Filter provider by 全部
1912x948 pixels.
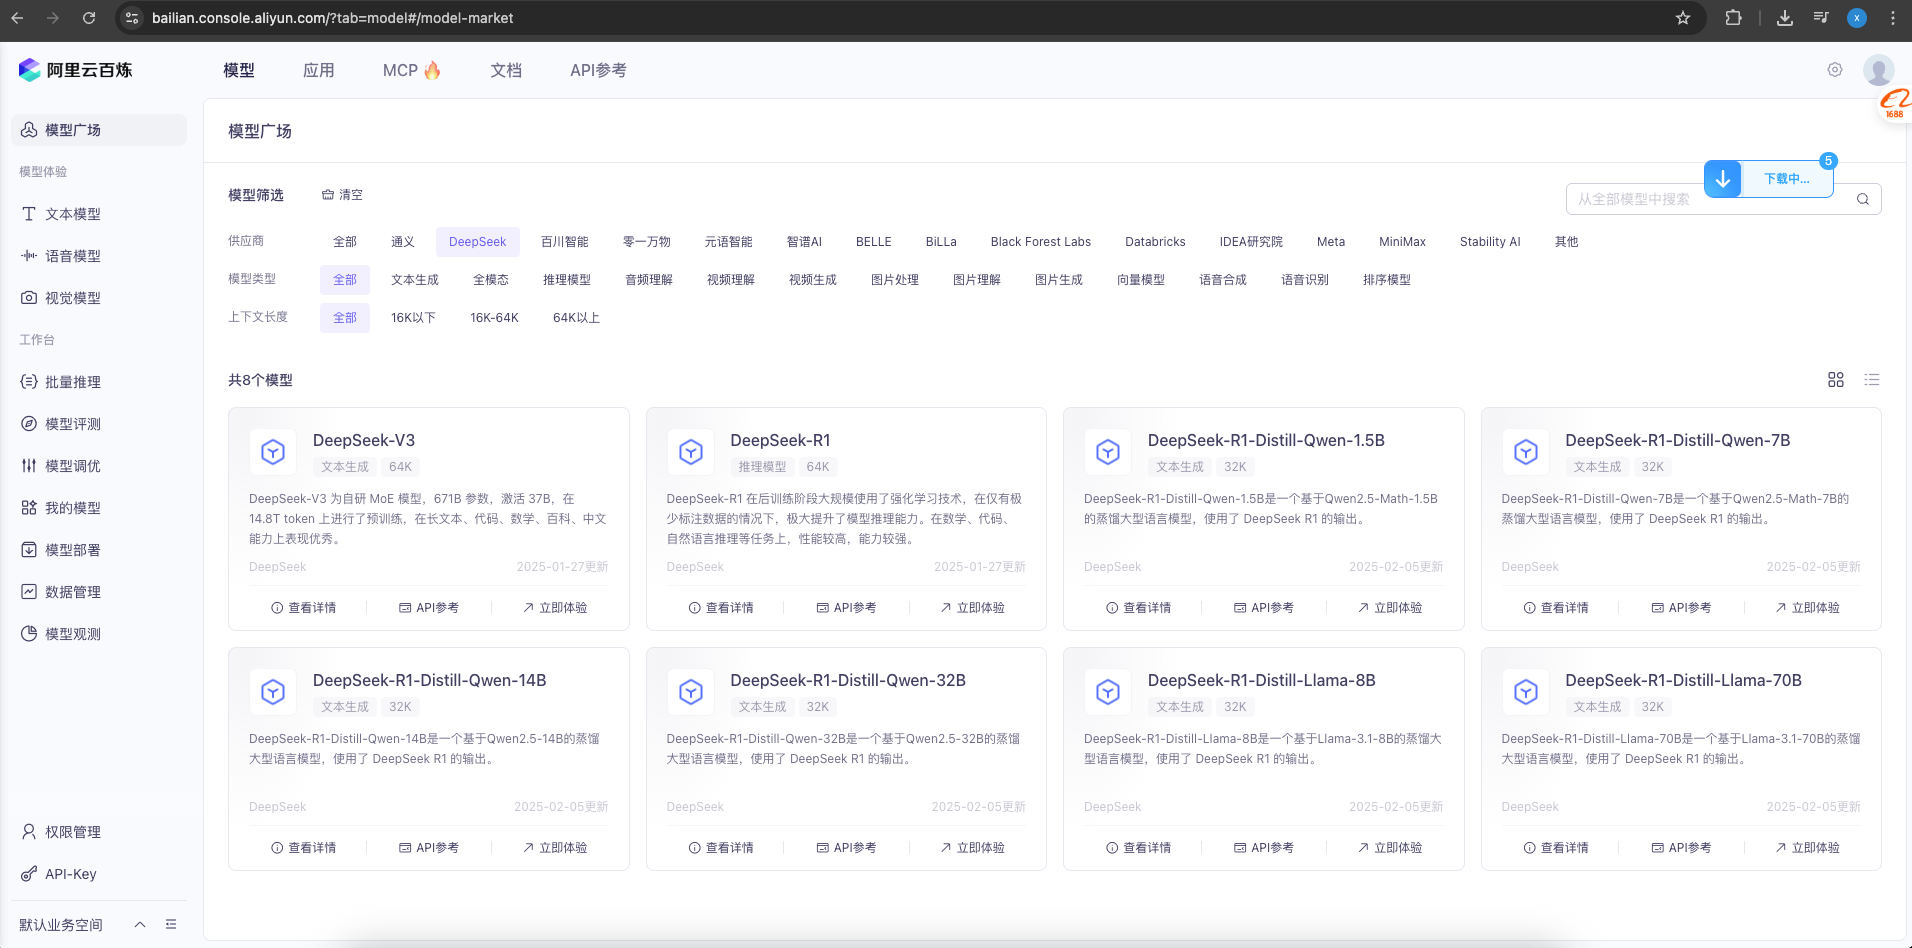pos(345,242)
